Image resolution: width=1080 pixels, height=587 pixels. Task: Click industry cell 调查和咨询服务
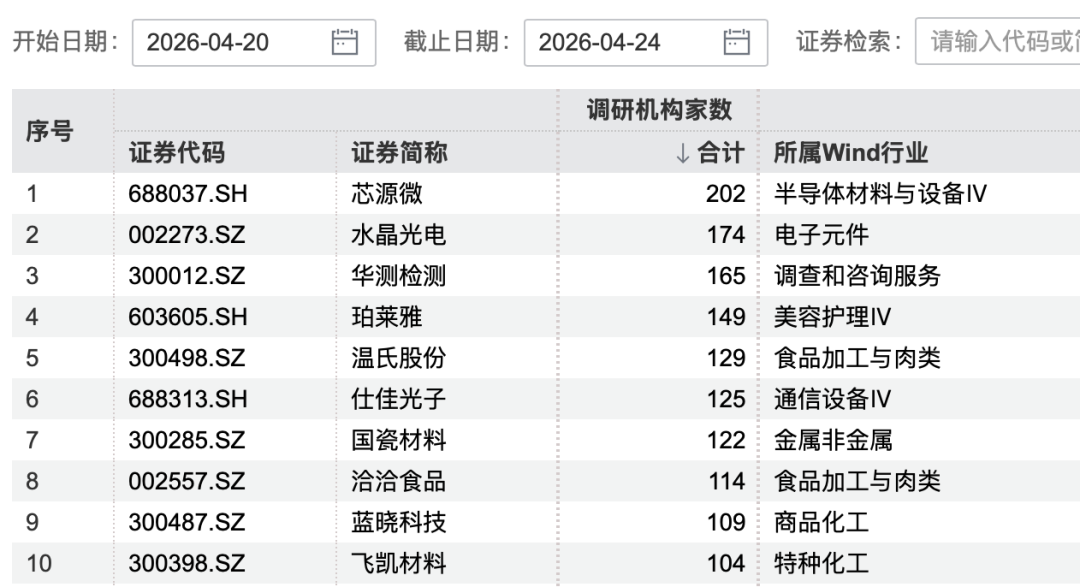point(858,276)
